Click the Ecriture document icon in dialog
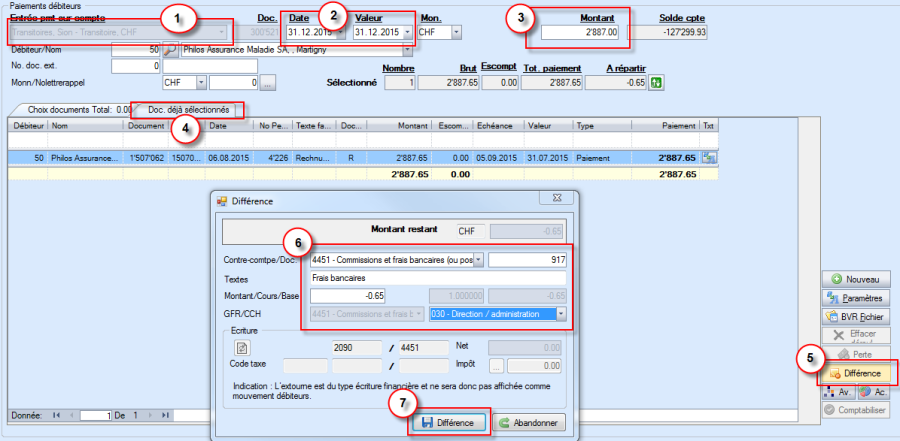This screenshot has height=441, width=900. [242, 348]
